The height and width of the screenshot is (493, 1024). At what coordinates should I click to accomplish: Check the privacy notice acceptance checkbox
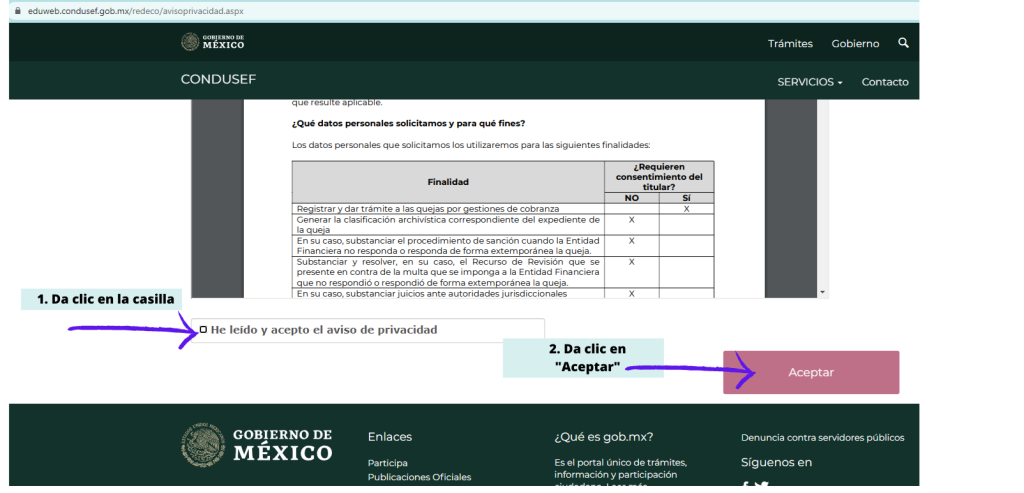(203, 329)
